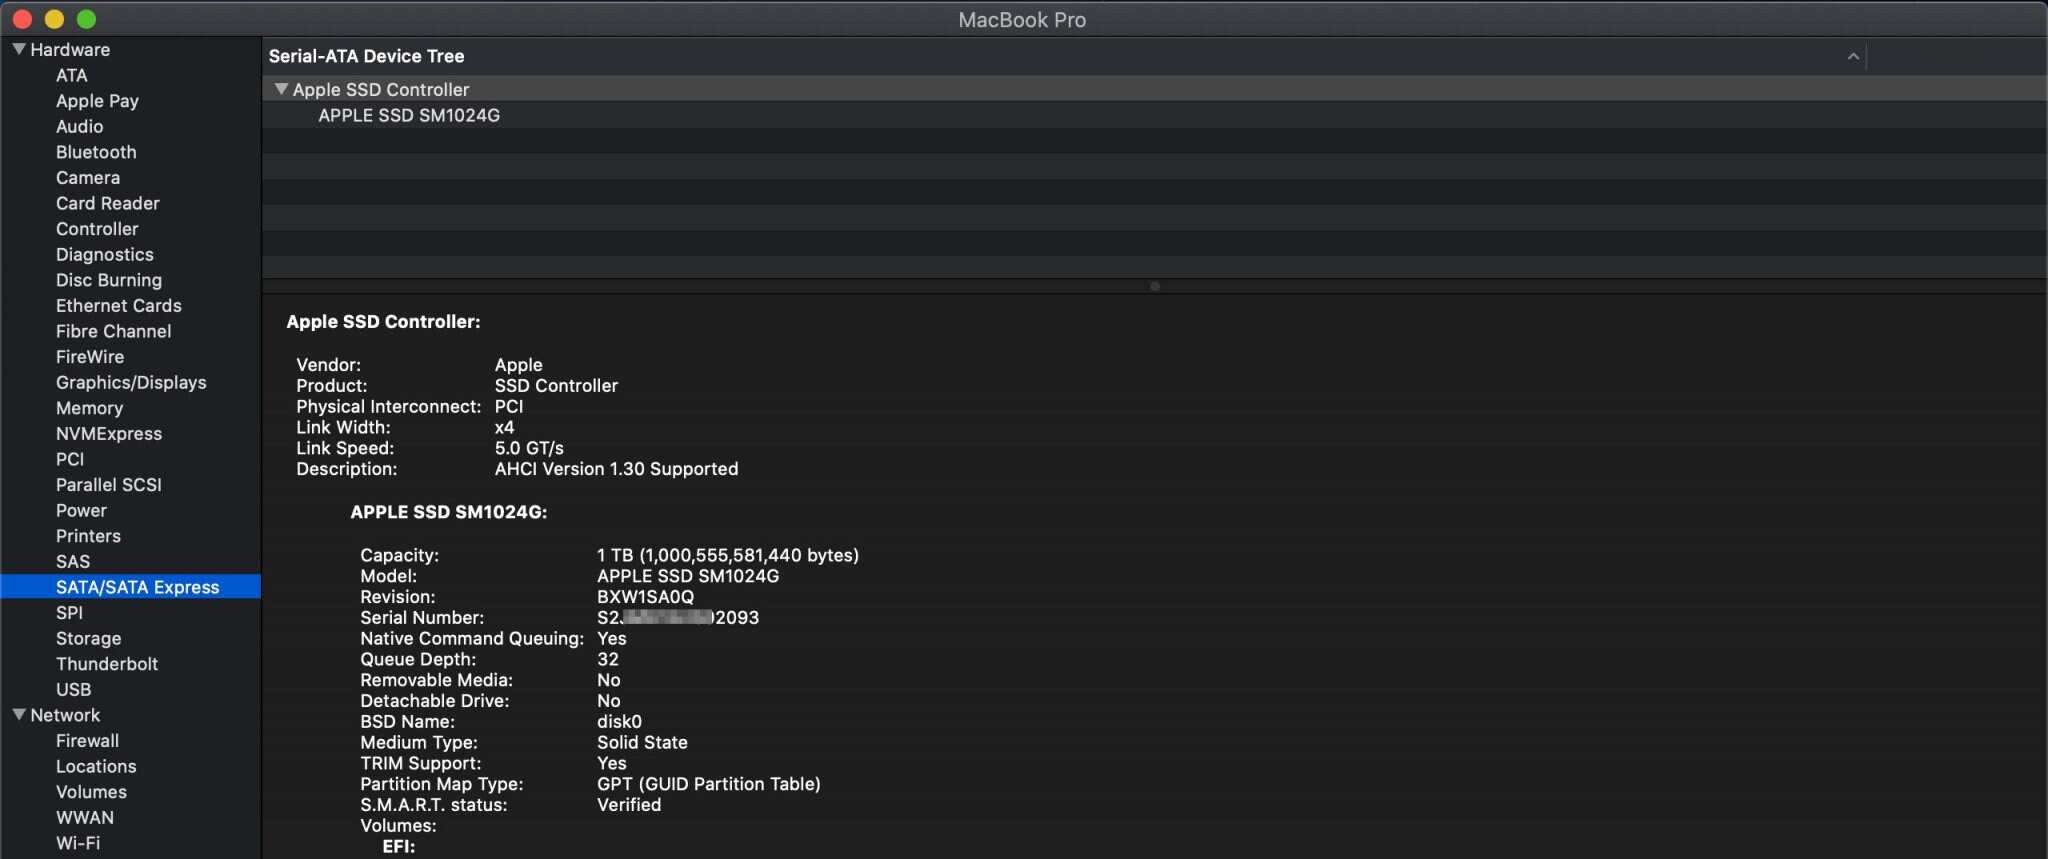Screen dimensions: 2048x859
Task: Show USB device information
Action: click(x=73, y=689)
